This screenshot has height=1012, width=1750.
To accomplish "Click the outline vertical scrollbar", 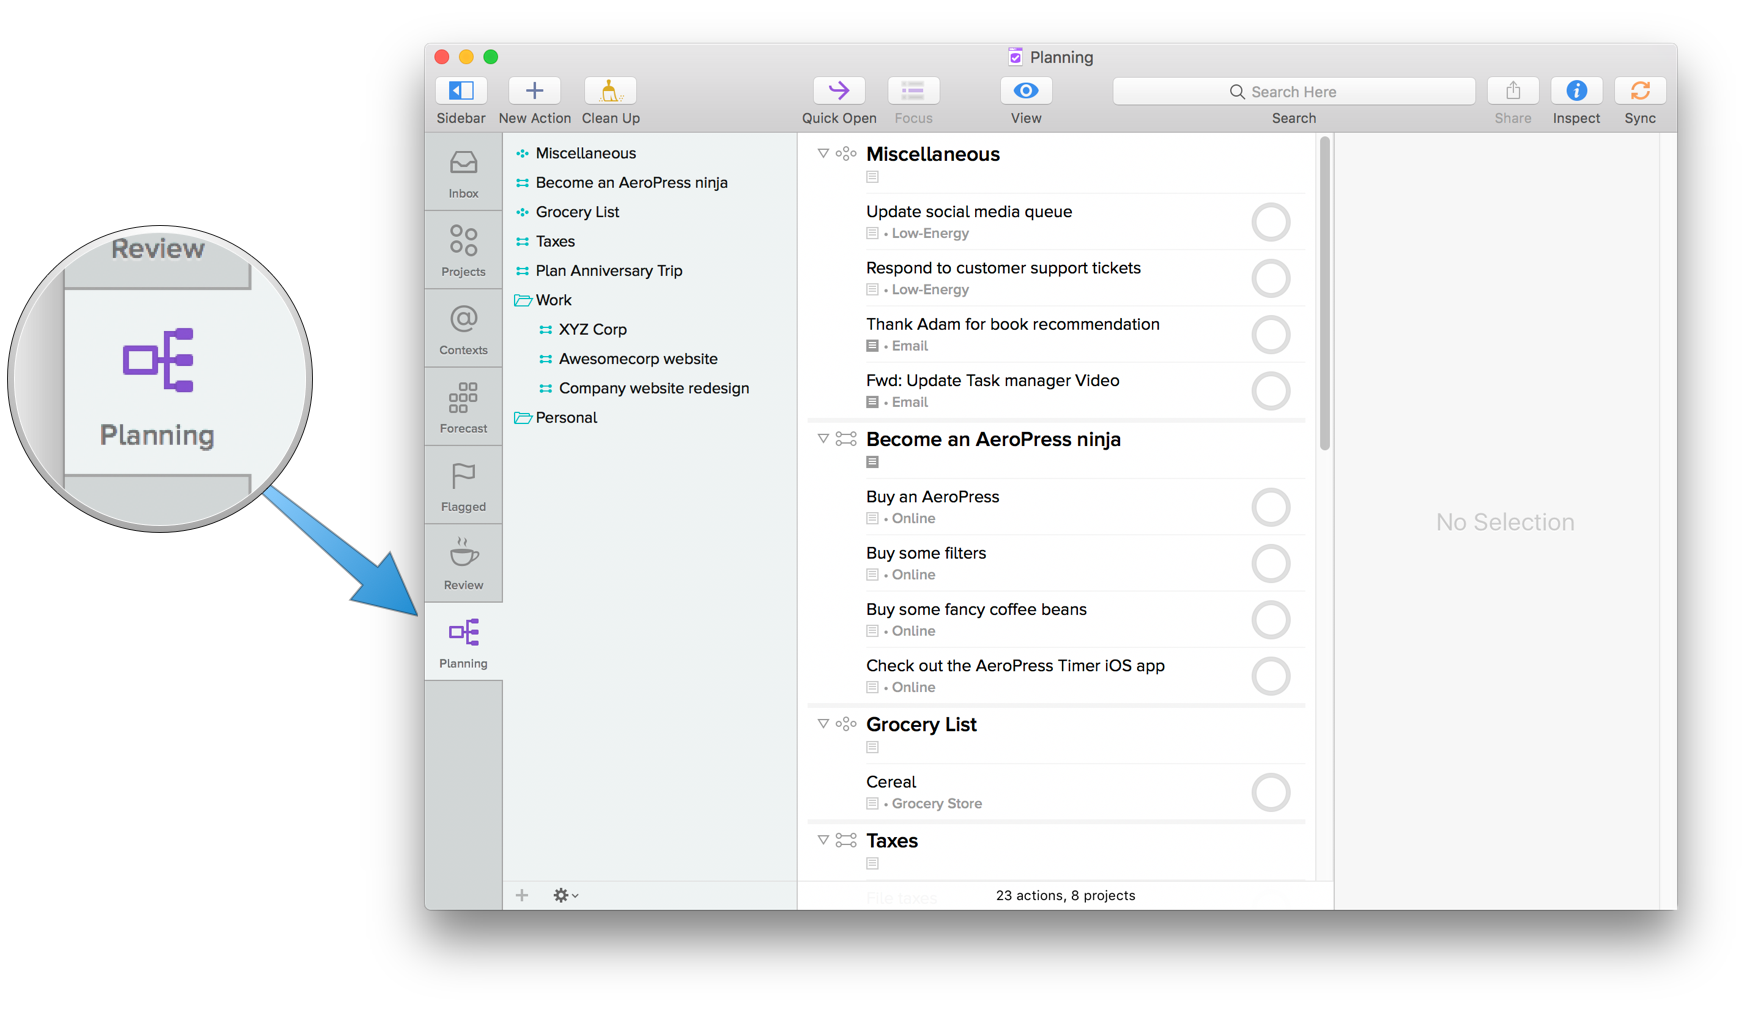I will click(1325, 294).
